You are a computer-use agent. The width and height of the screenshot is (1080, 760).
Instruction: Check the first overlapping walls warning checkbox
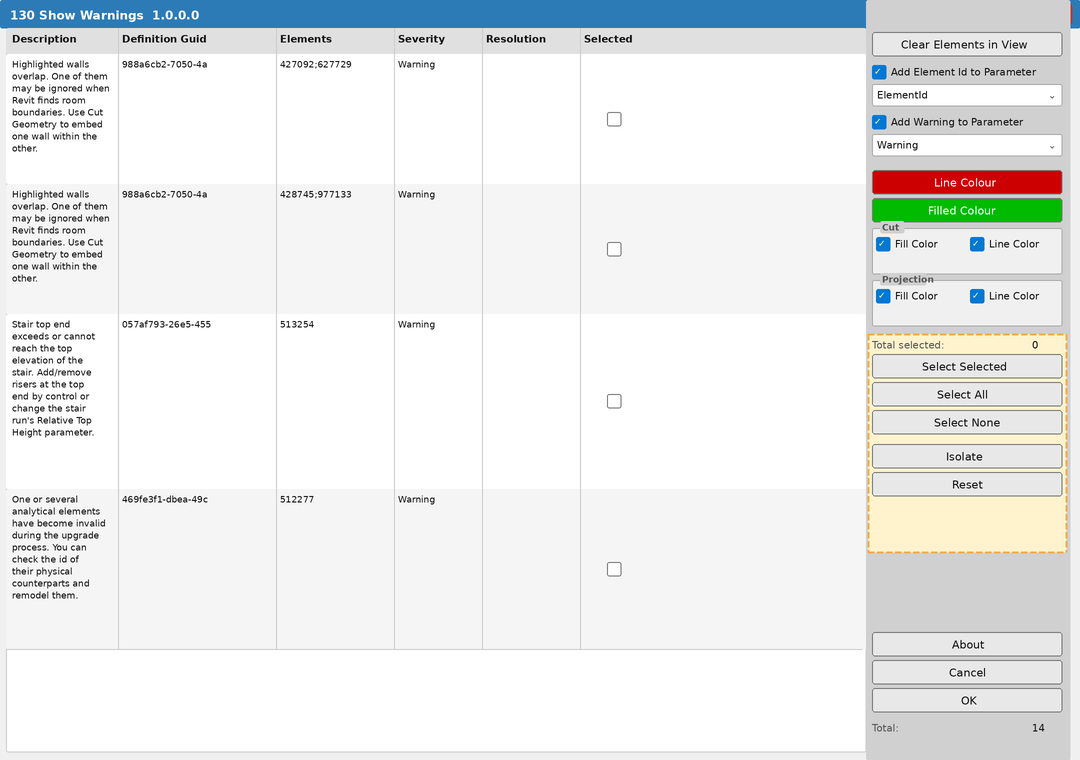point(613,118)
